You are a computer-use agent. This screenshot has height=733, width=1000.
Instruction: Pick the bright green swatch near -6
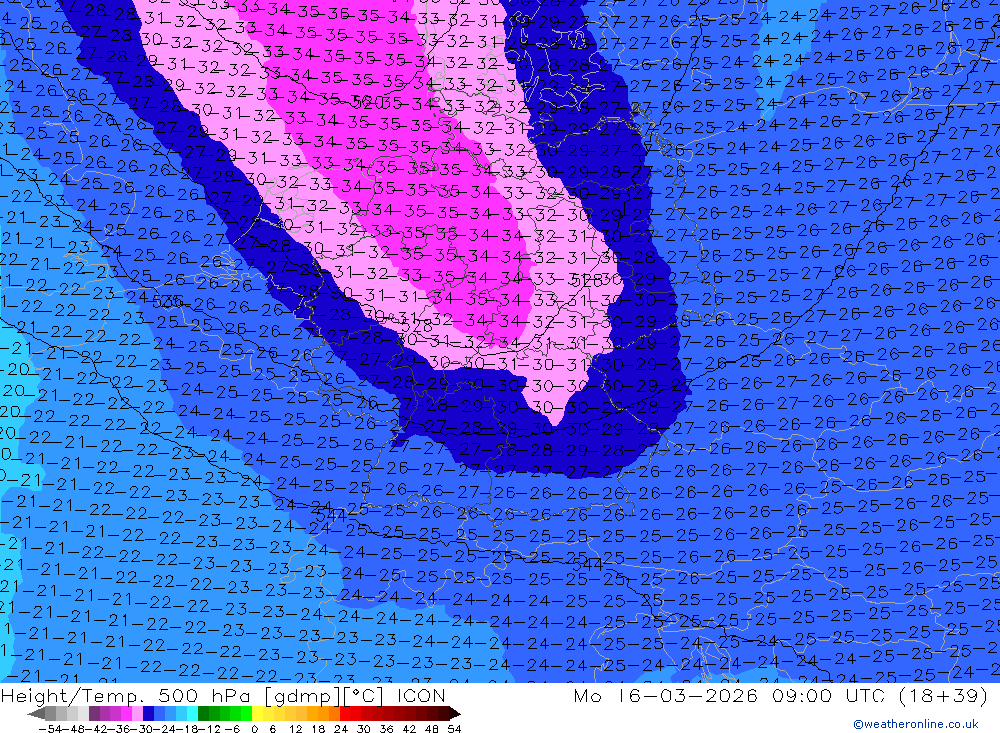246,713
